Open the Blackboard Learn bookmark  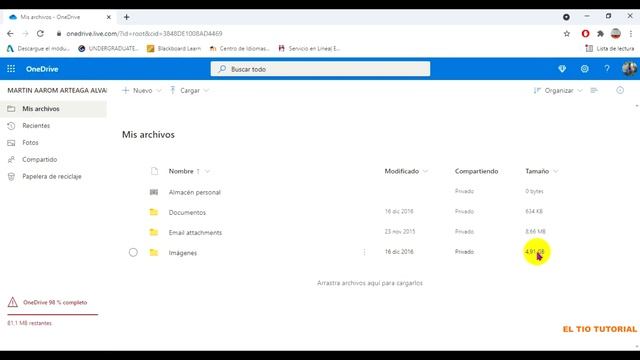(x=174, y=48)
